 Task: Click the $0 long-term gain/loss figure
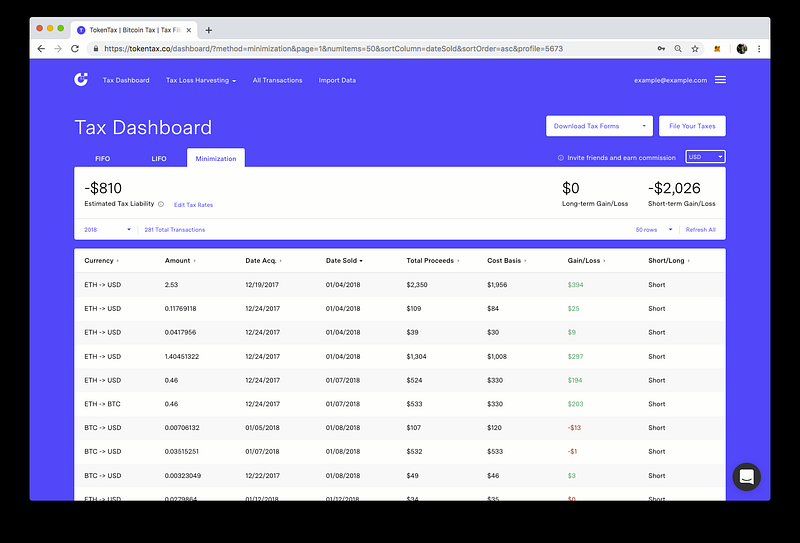(570, 188)
